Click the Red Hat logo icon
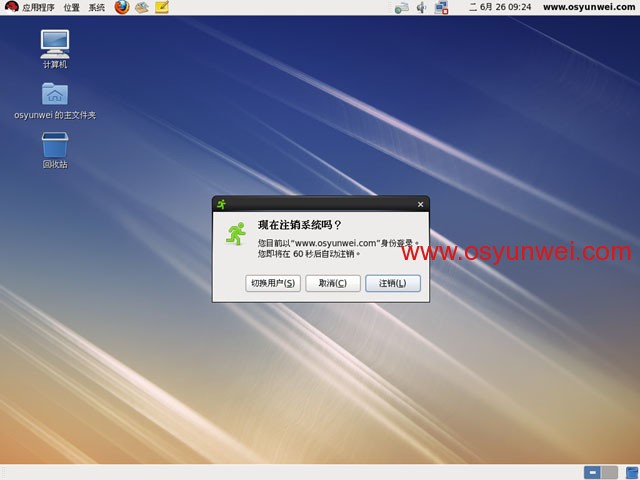Viewport: 640px width, 480px height. point(11,7)
